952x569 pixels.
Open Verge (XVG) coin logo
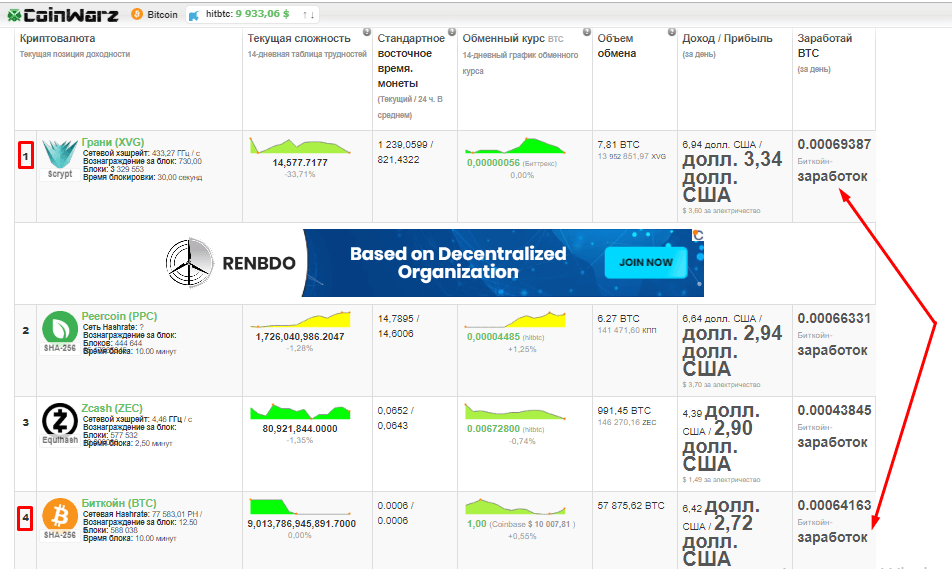pos(60,154)
